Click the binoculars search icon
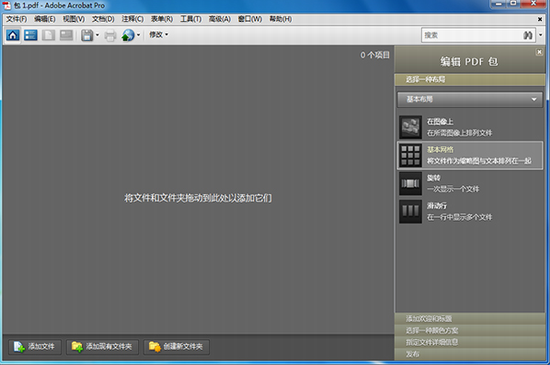 click(528, 35)
